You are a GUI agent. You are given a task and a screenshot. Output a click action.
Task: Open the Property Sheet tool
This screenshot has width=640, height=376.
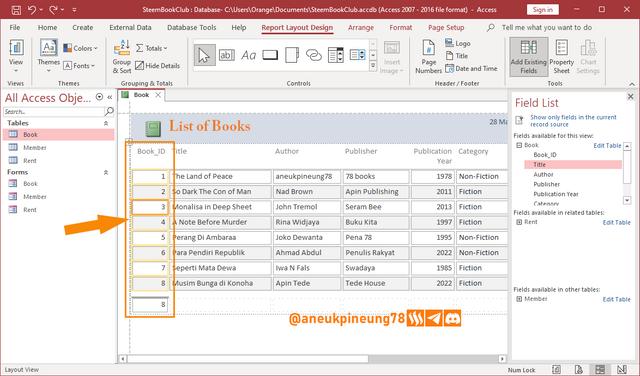562,57
